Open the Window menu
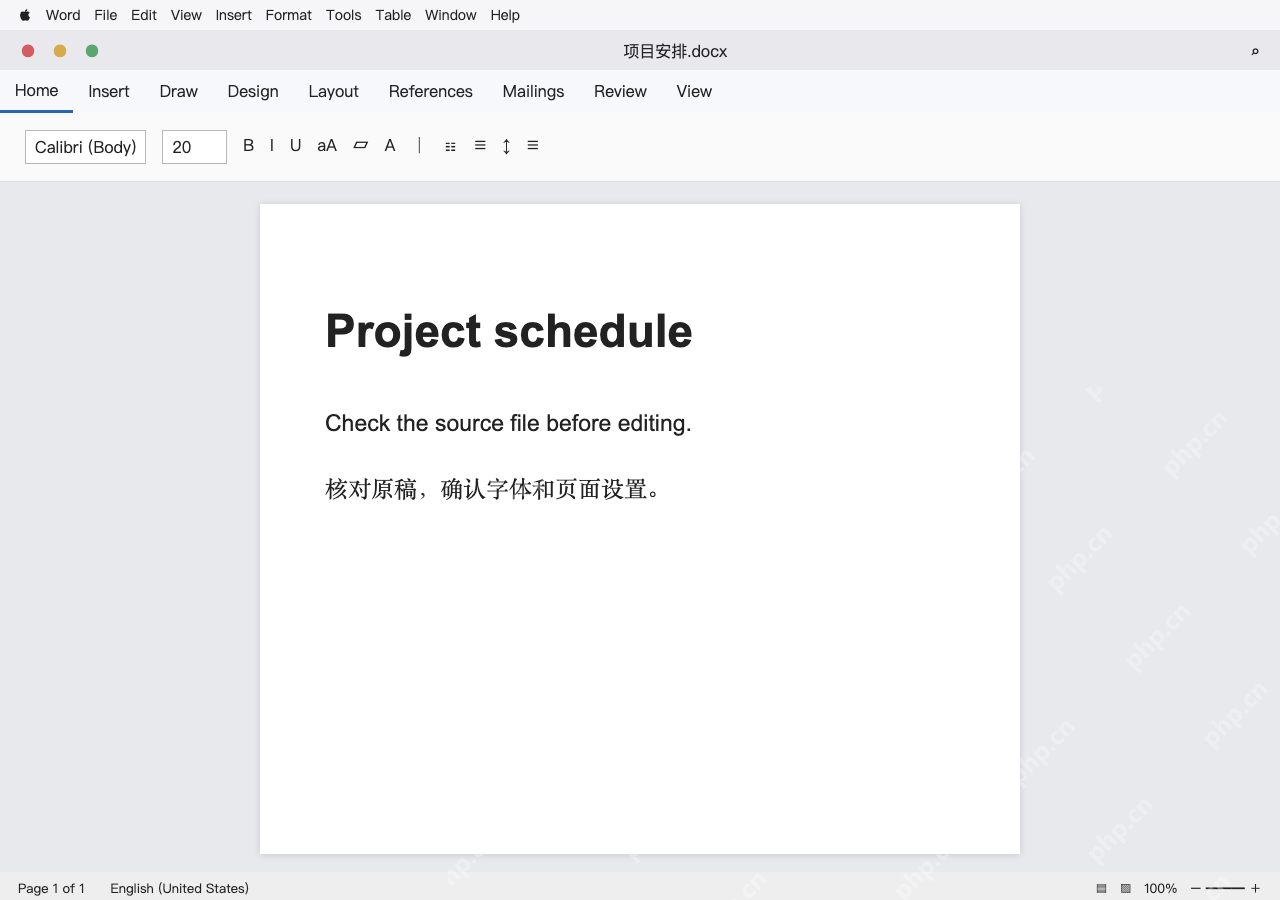The image size is (1280, 900). 450,15
